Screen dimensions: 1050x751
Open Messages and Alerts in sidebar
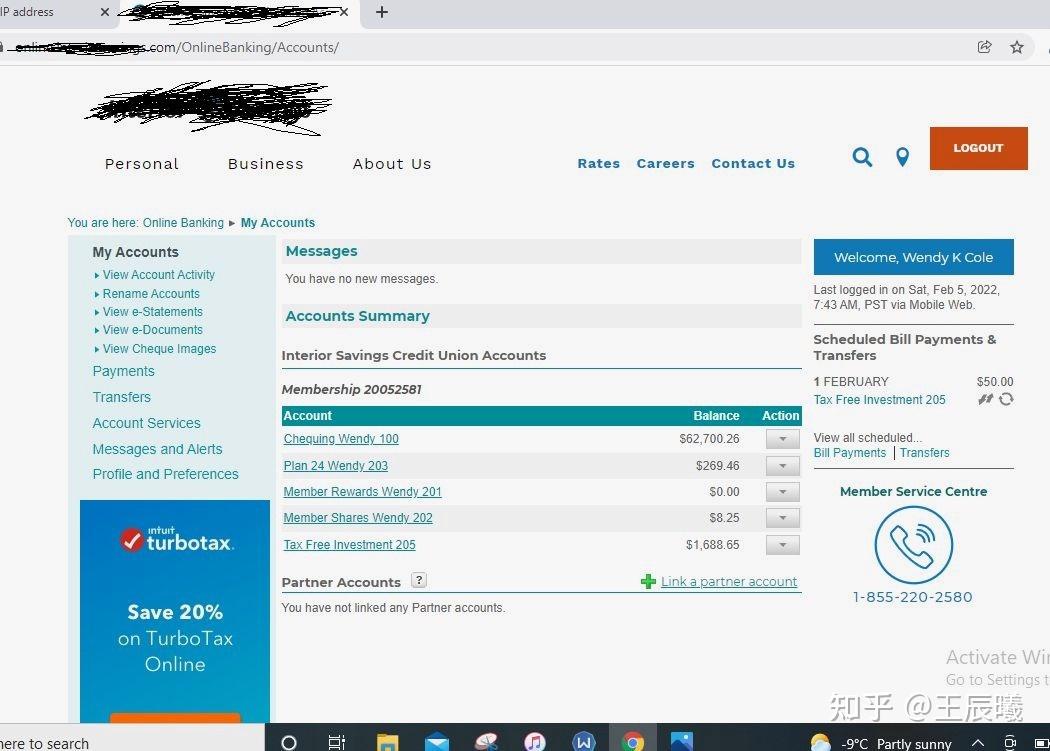click(x=157, y=449)
